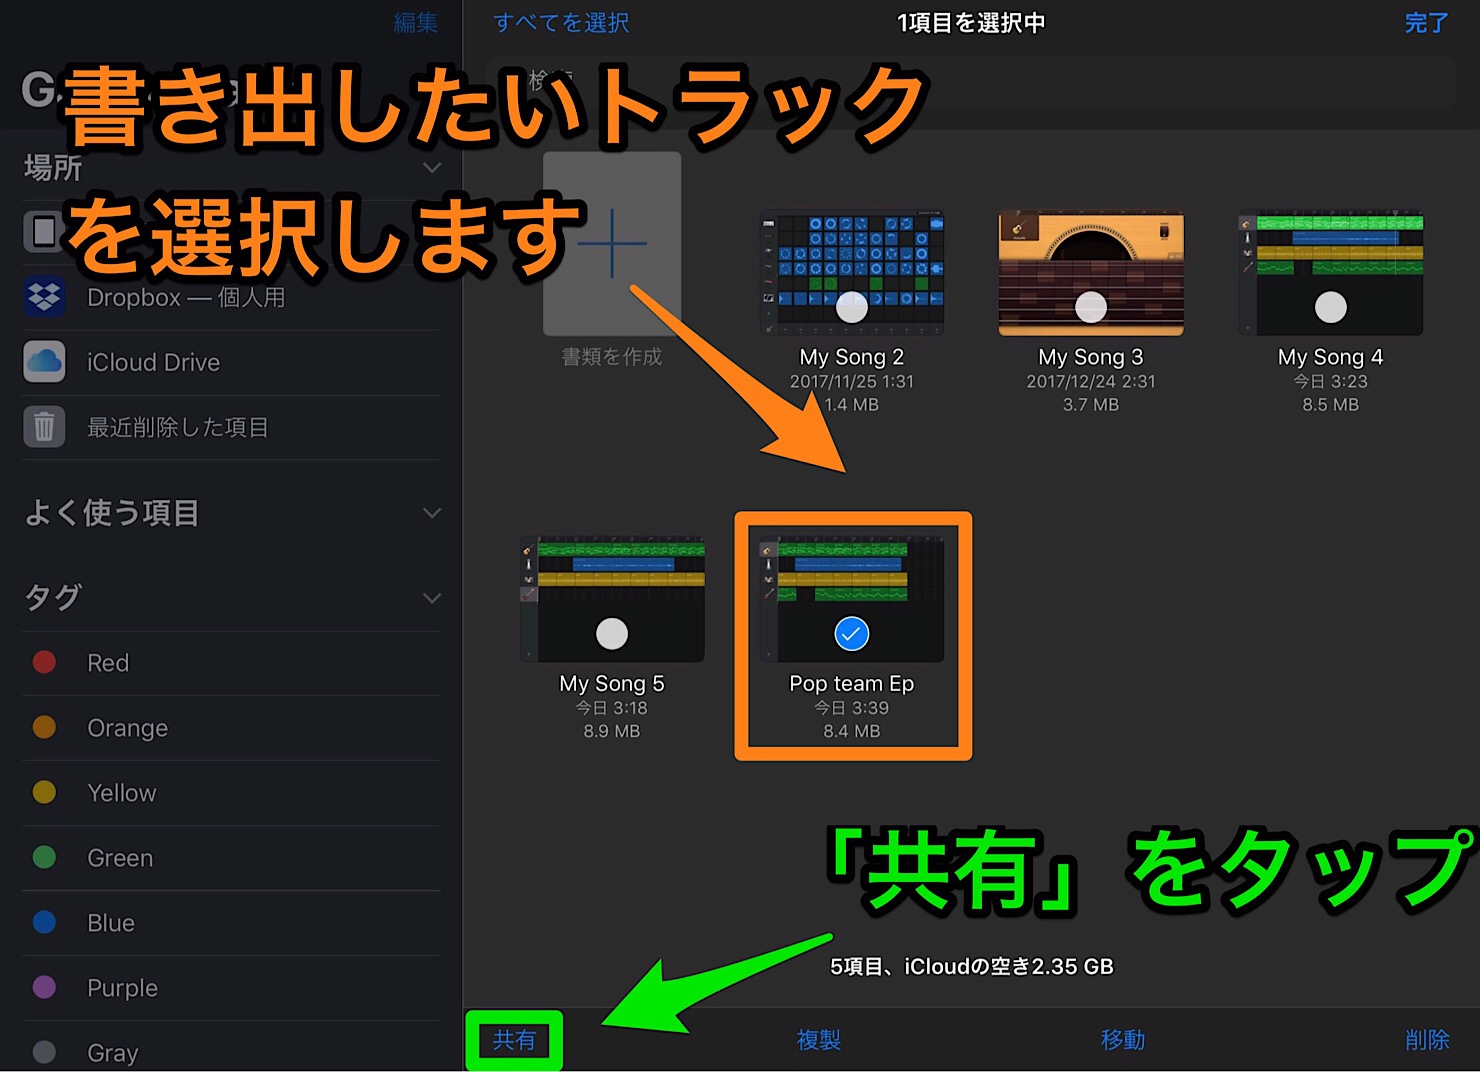Select the Yellow tag dot
The width and height of the screenshot is (1480, 1072).
click(44, 792)
